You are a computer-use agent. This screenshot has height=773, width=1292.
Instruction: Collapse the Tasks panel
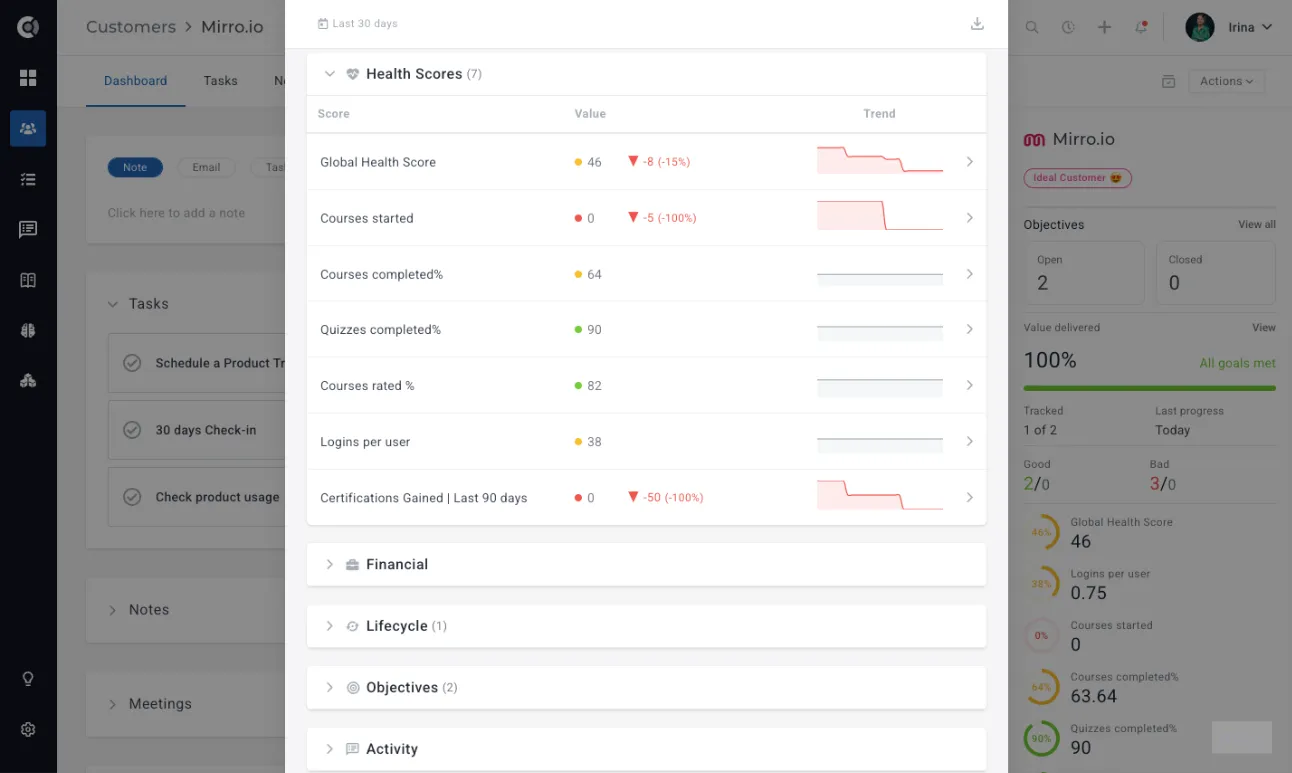point(112,304)
